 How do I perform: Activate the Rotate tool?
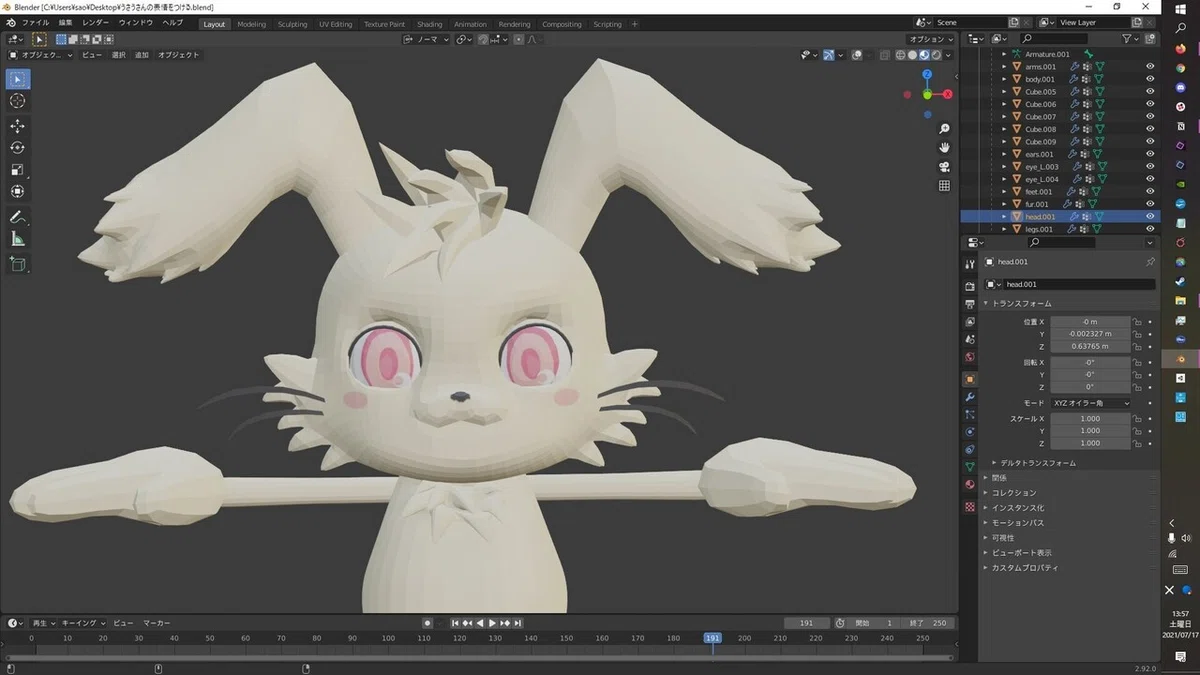tap(18, 148)
